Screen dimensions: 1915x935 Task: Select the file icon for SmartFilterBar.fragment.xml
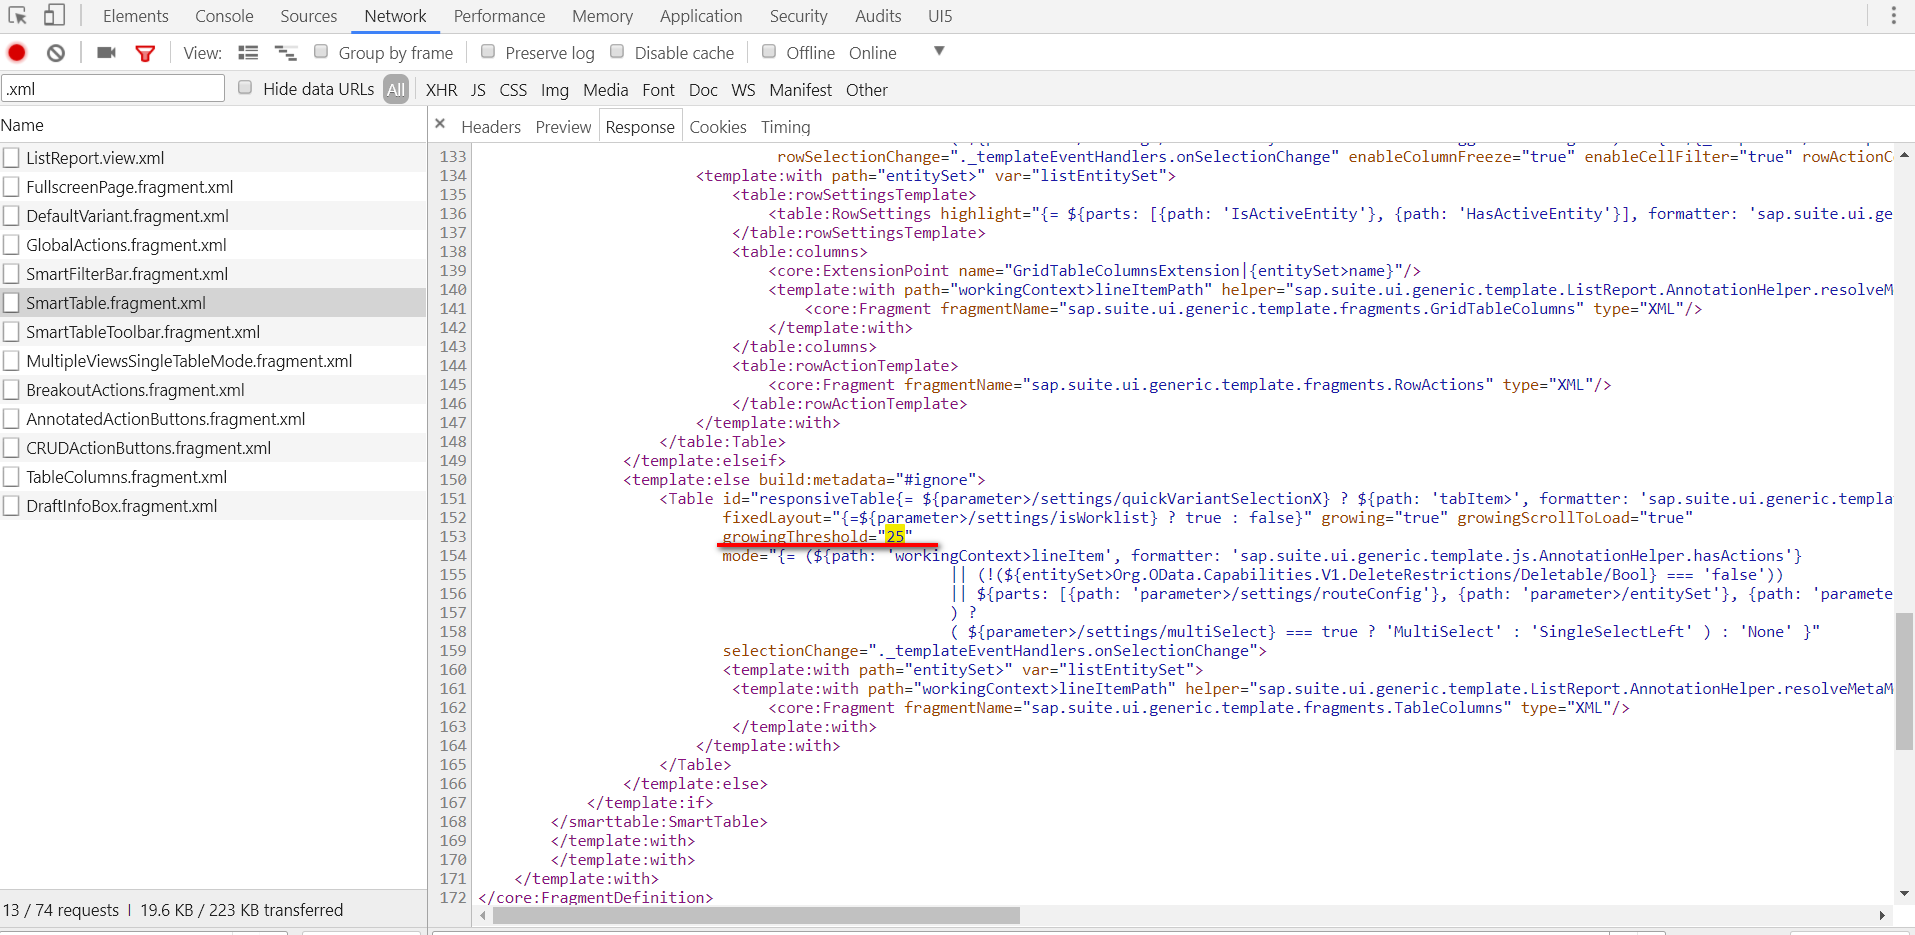coord(11,274)
